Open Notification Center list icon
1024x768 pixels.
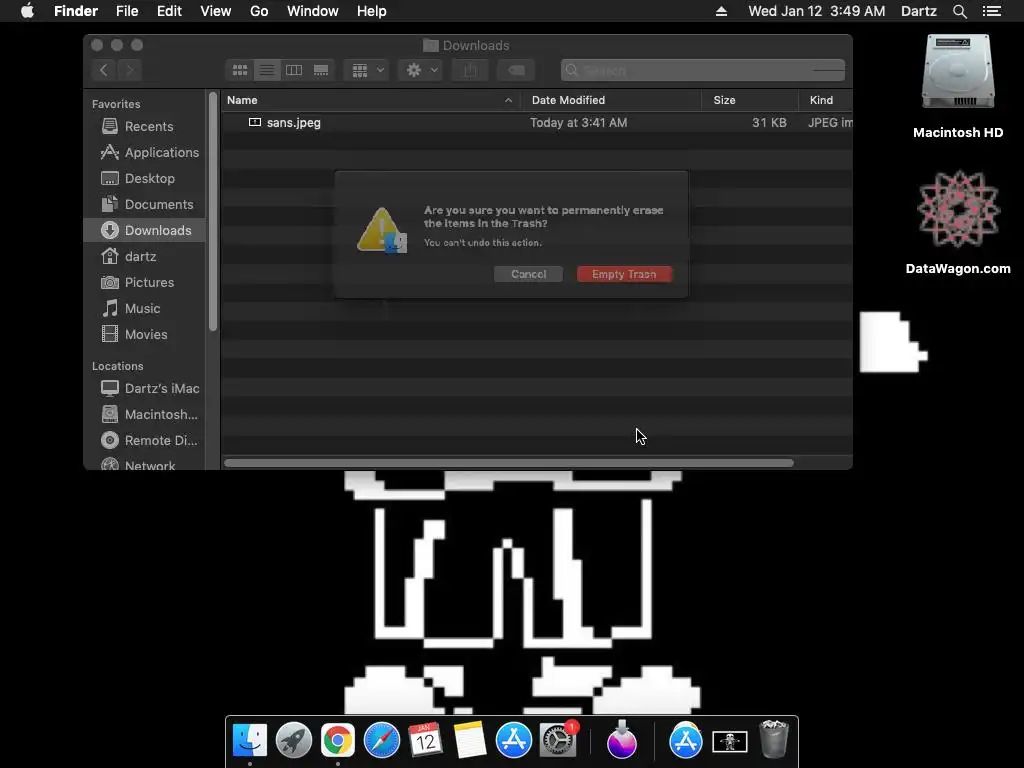[x=991, y=11]
